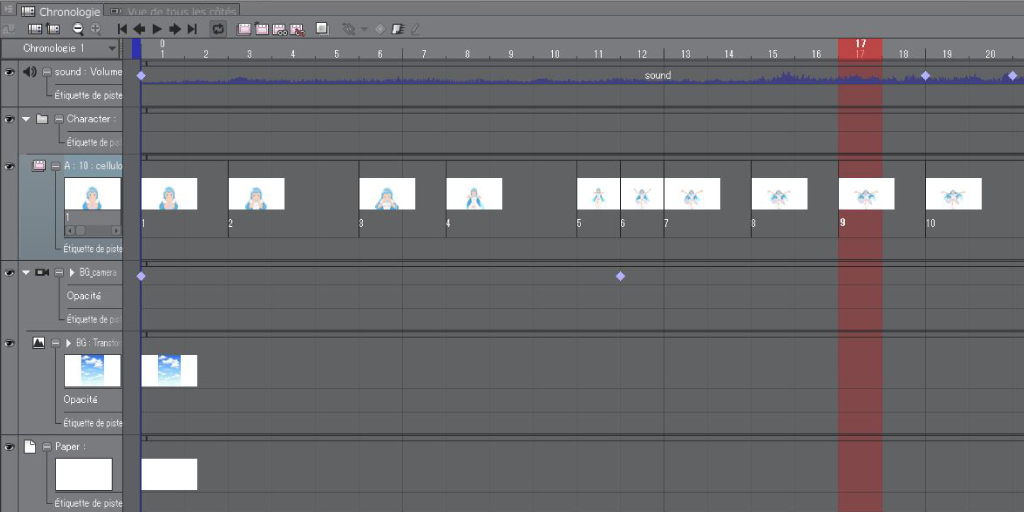
Task: Click the blue playhead handle in ruler
Action: 136,49
